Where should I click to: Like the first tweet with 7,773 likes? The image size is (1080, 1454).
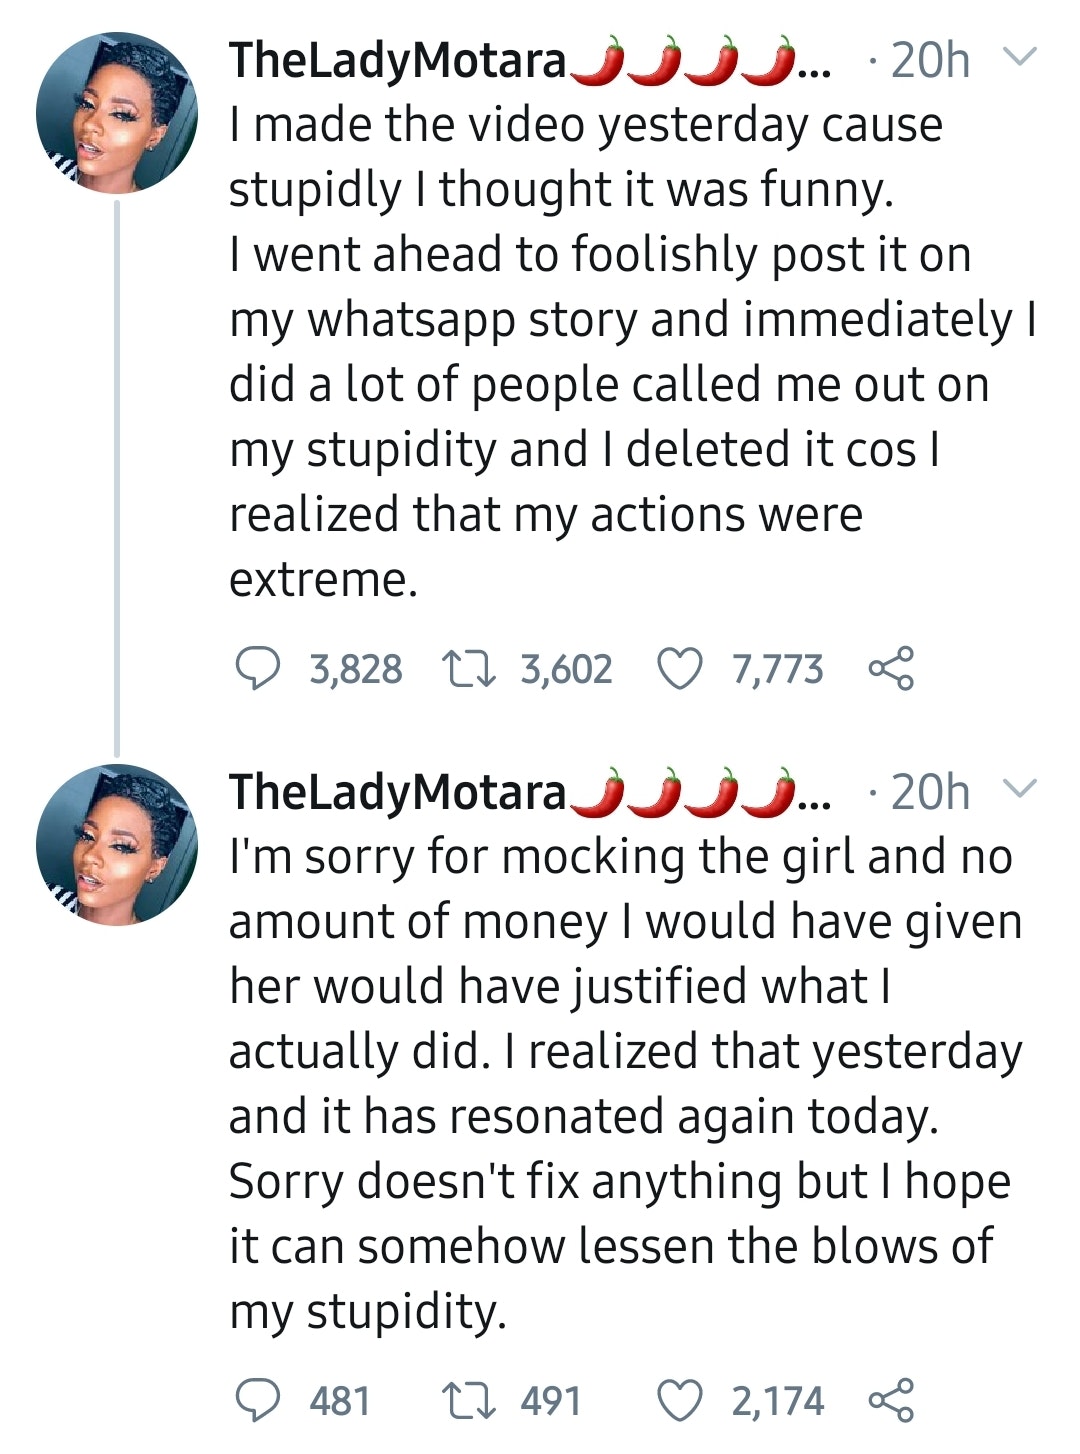click(680, 669)
